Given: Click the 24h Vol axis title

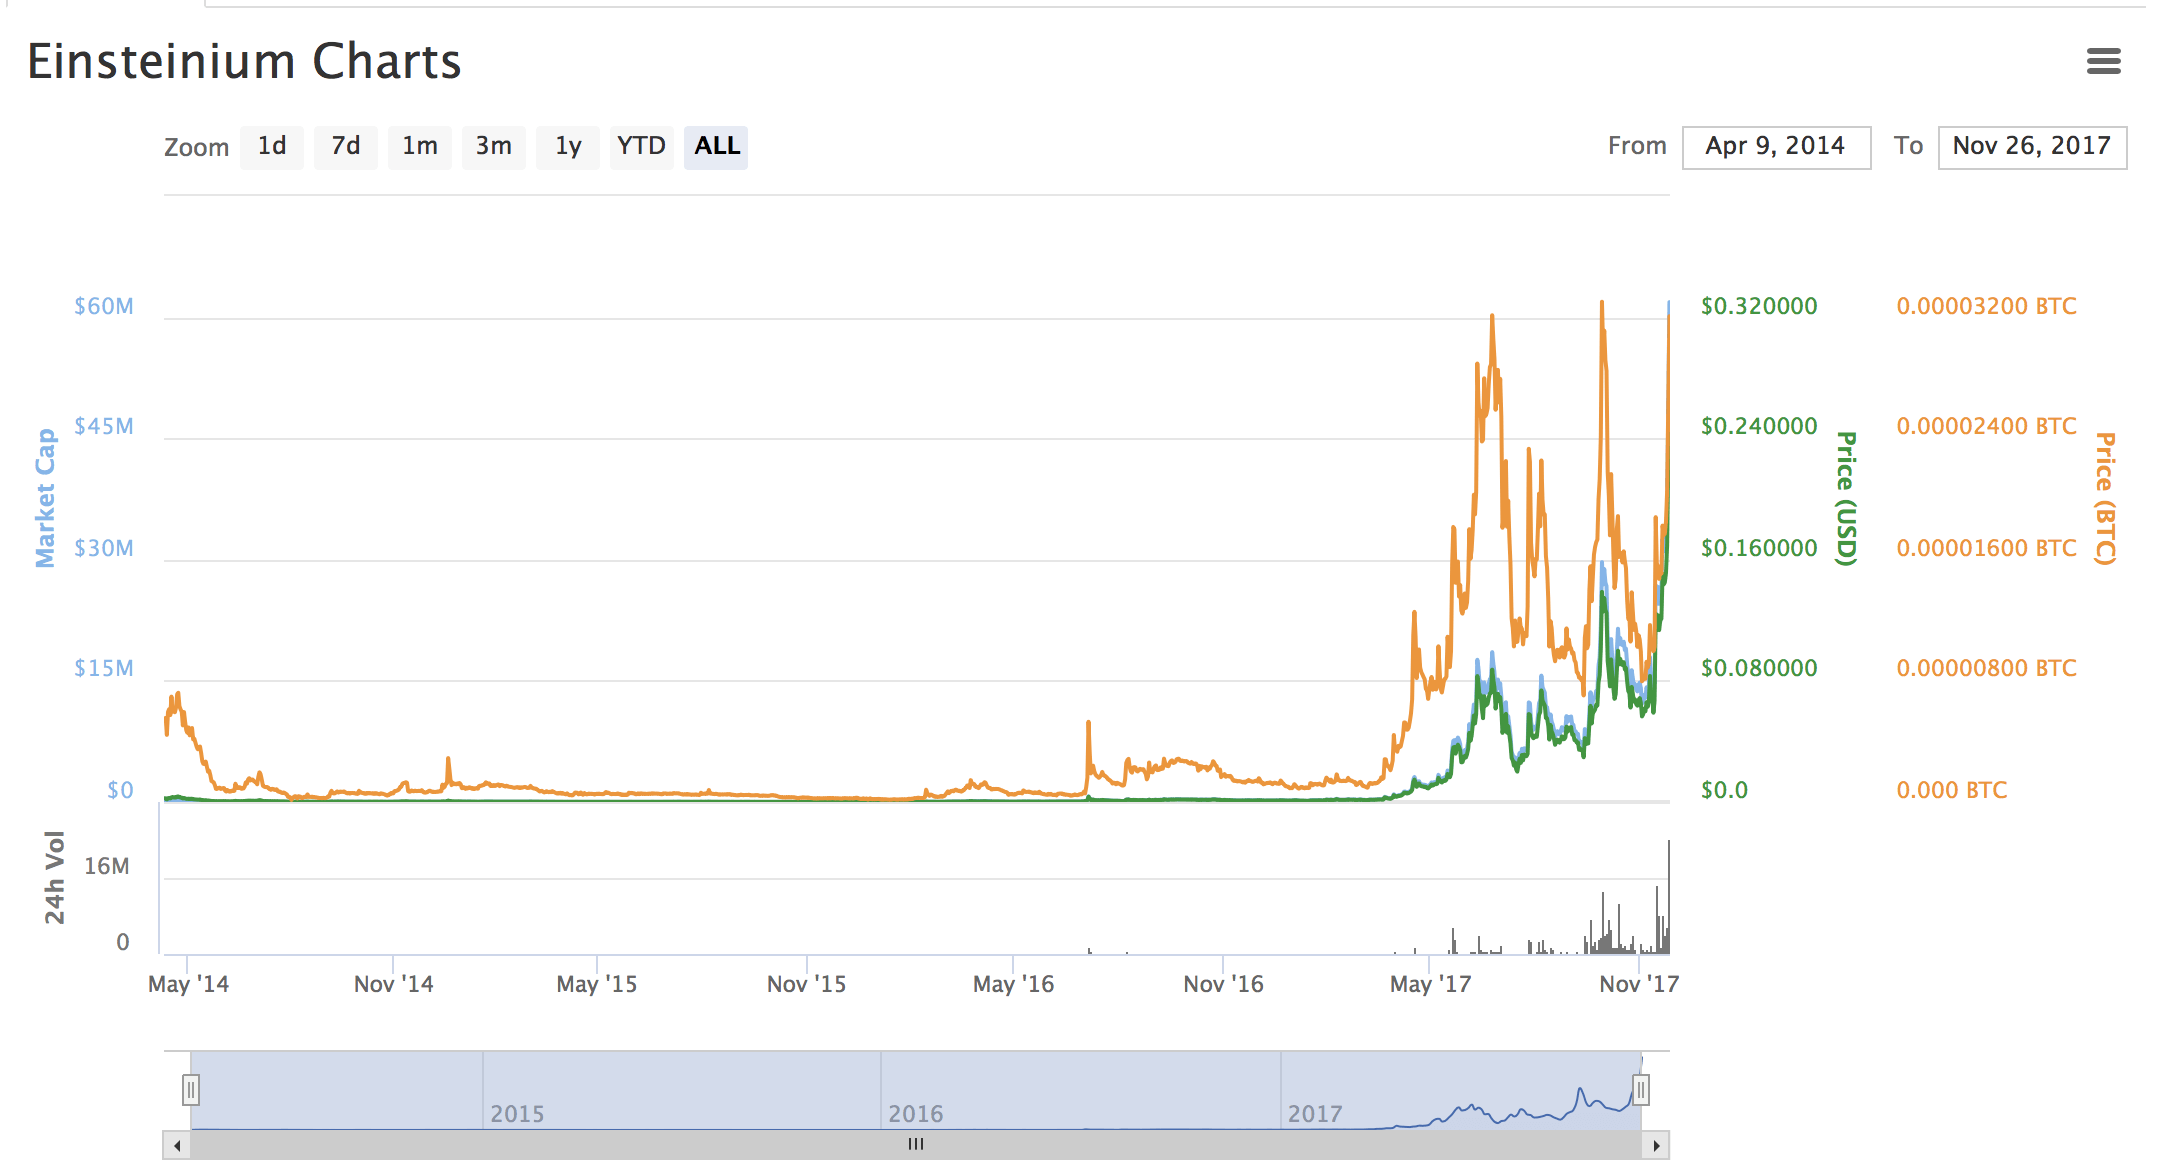Looking at the screenshot, I should pyautogui.click(x=54, y=877).
